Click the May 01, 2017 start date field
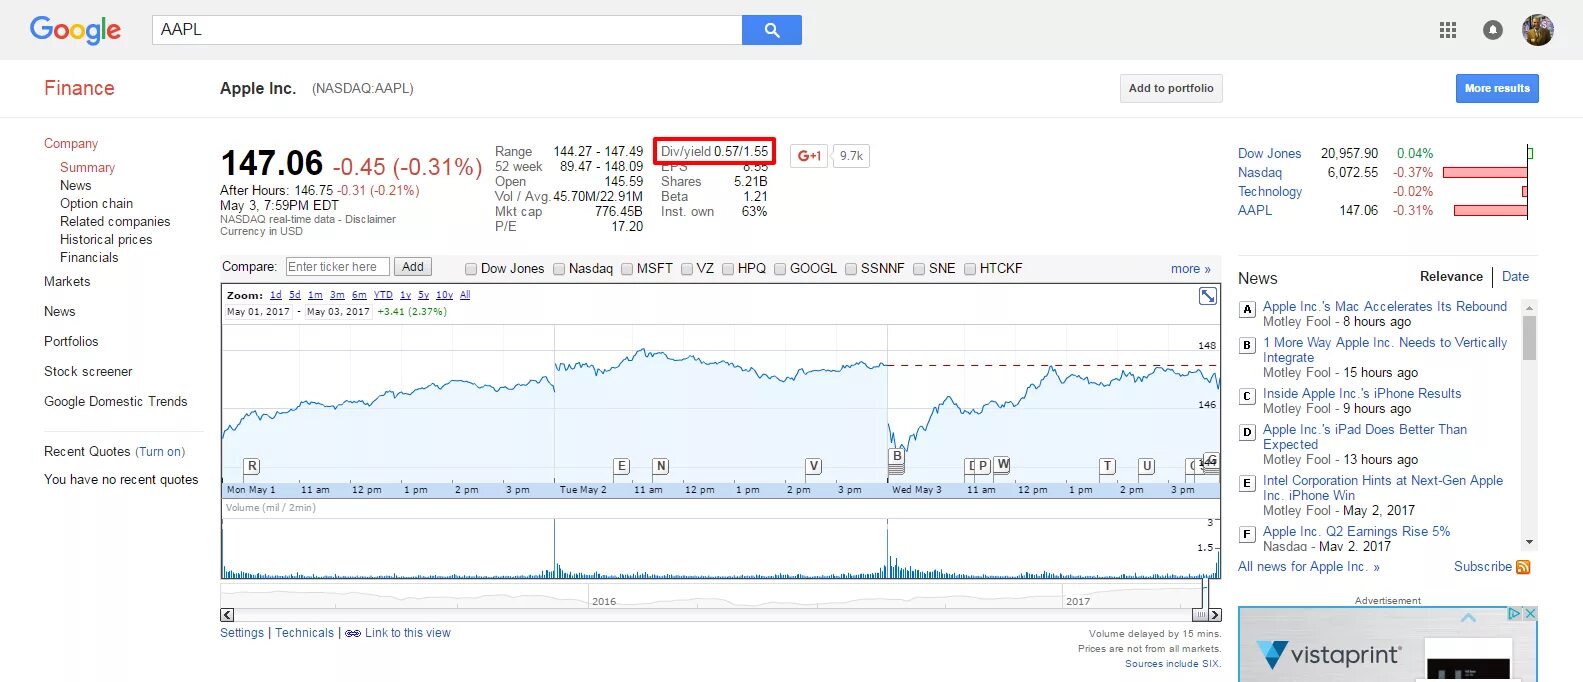Screen dimensions: 1583x682 pos(258,312)
